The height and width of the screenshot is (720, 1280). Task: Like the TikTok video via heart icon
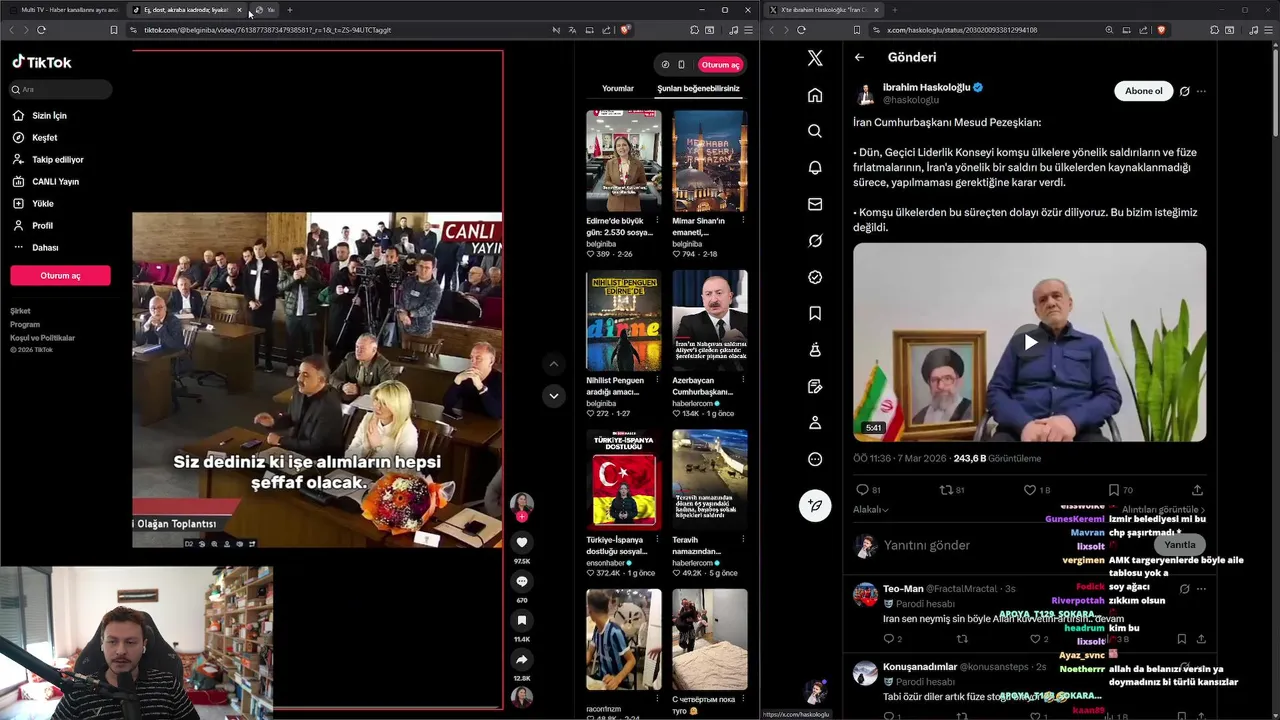point(521,542)
